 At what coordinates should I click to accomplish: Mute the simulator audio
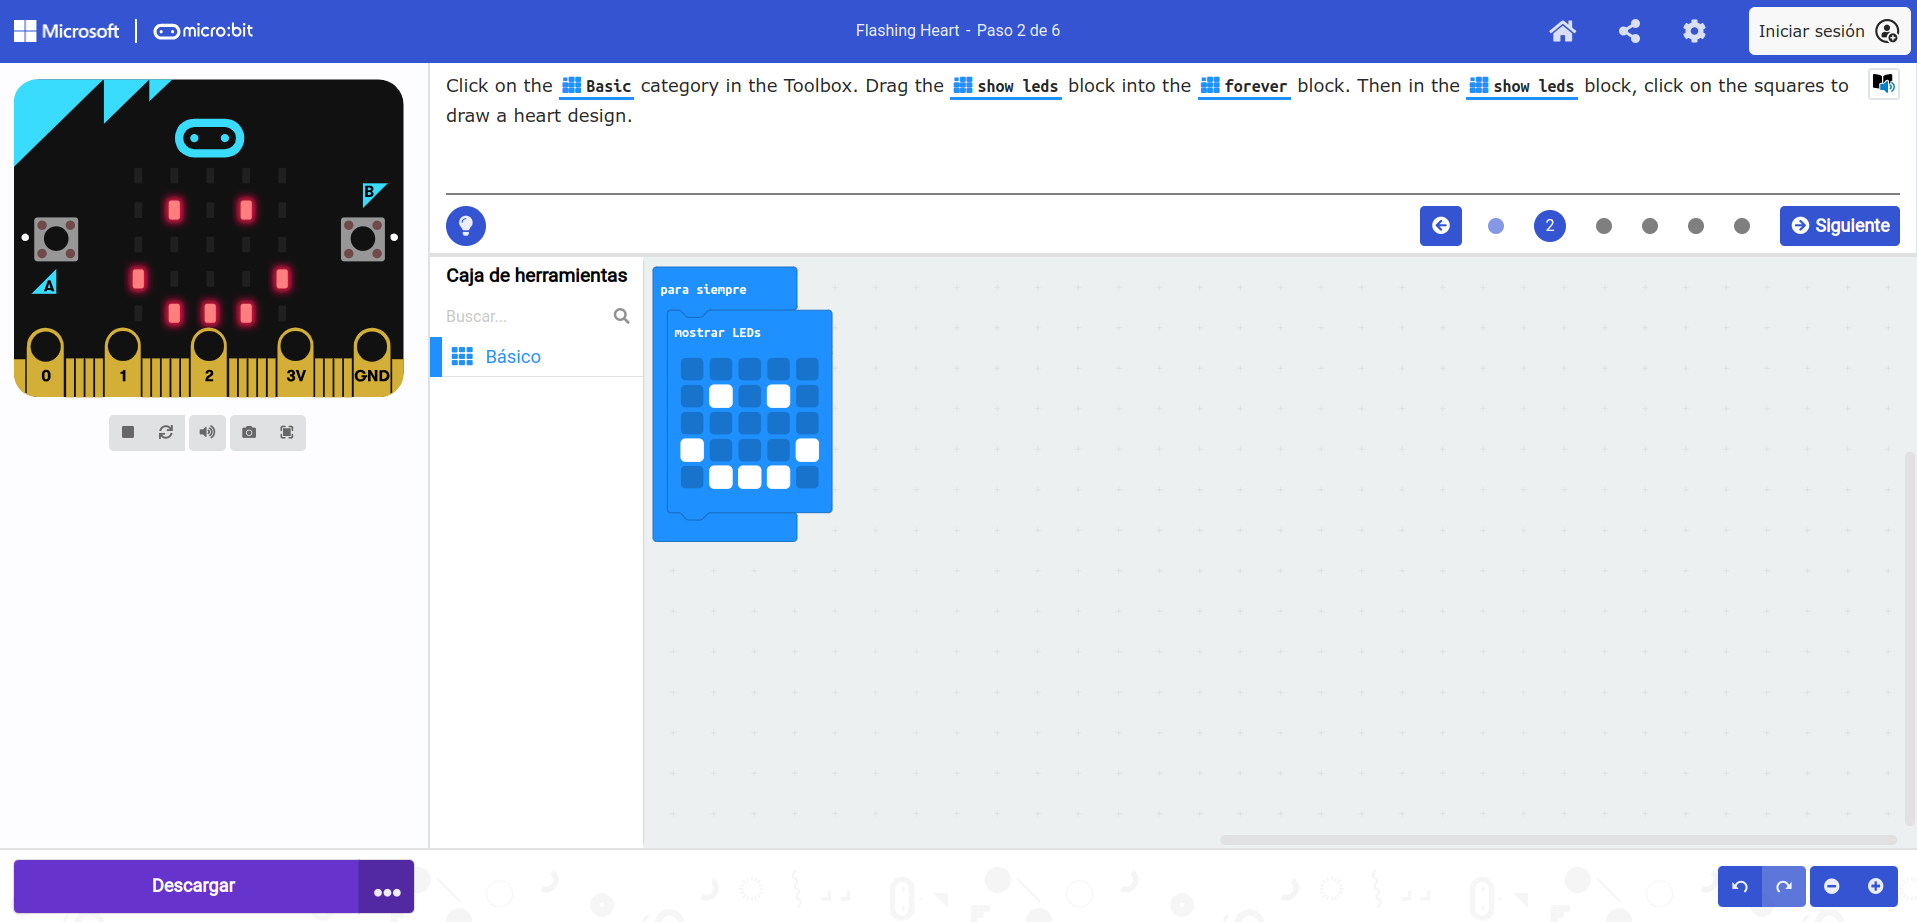pos(207,432)
